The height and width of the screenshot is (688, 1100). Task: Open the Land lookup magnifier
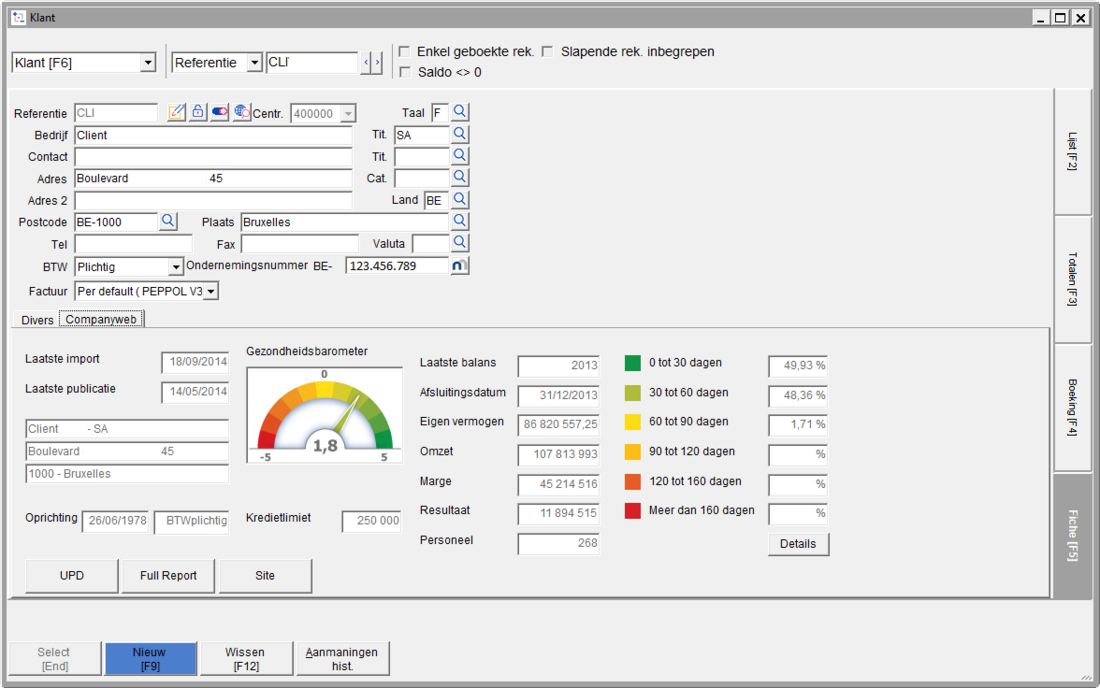[460, 200]
